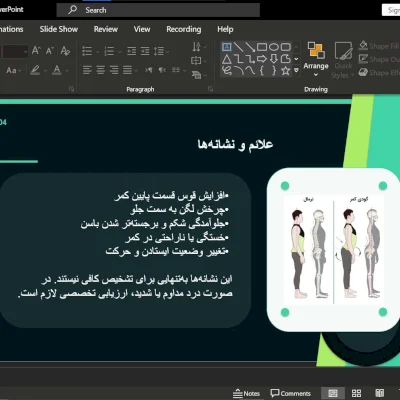Click the Clear All Formatting icon
This screenshot has width=400, height=400.
[65, 51]
